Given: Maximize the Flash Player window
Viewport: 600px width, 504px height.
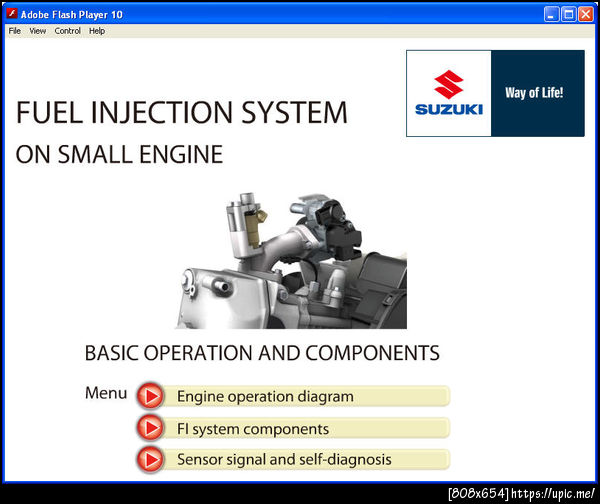Looking at the screenshot, I should 569,15.
